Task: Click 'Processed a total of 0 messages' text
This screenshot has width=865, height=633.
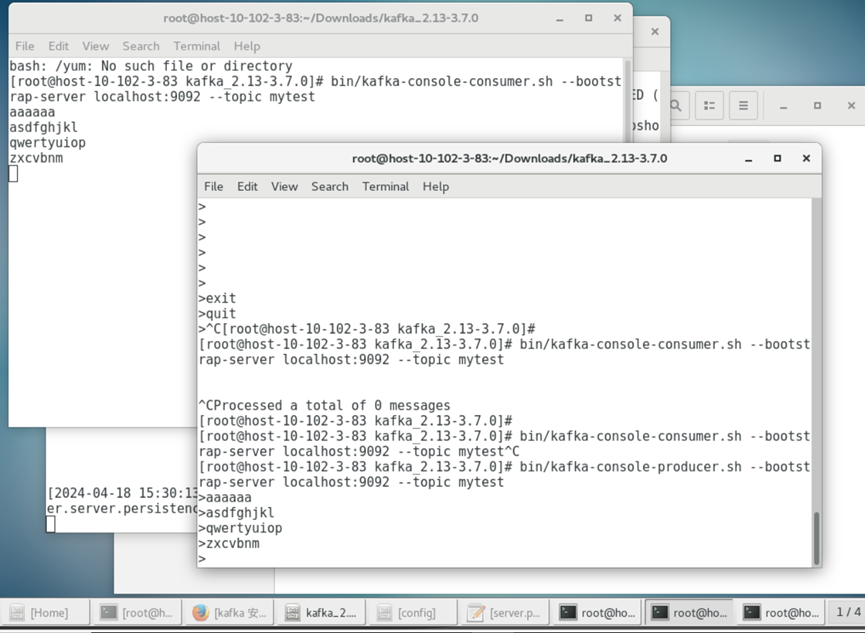Action: click(332, 406)
